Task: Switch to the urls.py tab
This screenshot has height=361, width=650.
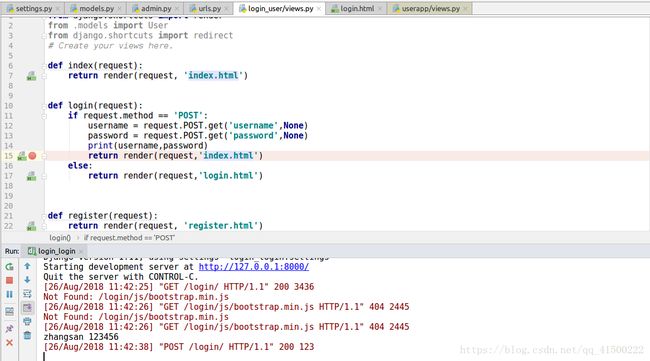Action: 209,8
